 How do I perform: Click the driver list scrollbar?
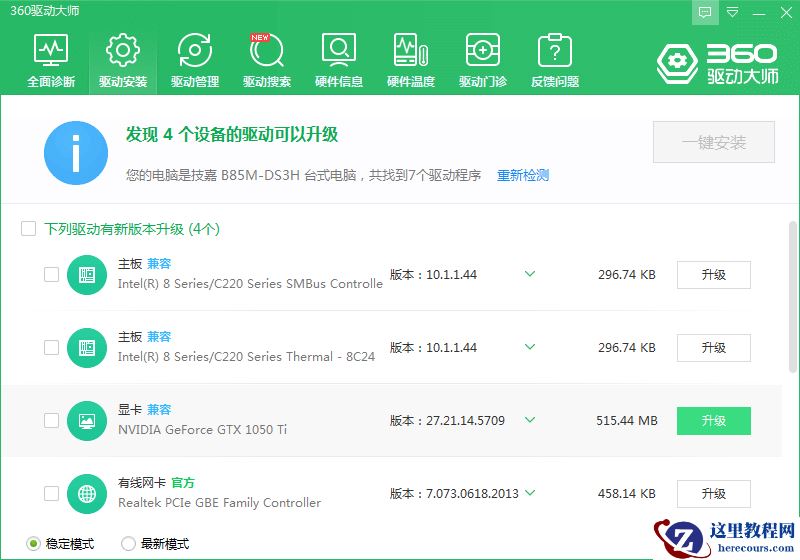(x=792, y=296)
